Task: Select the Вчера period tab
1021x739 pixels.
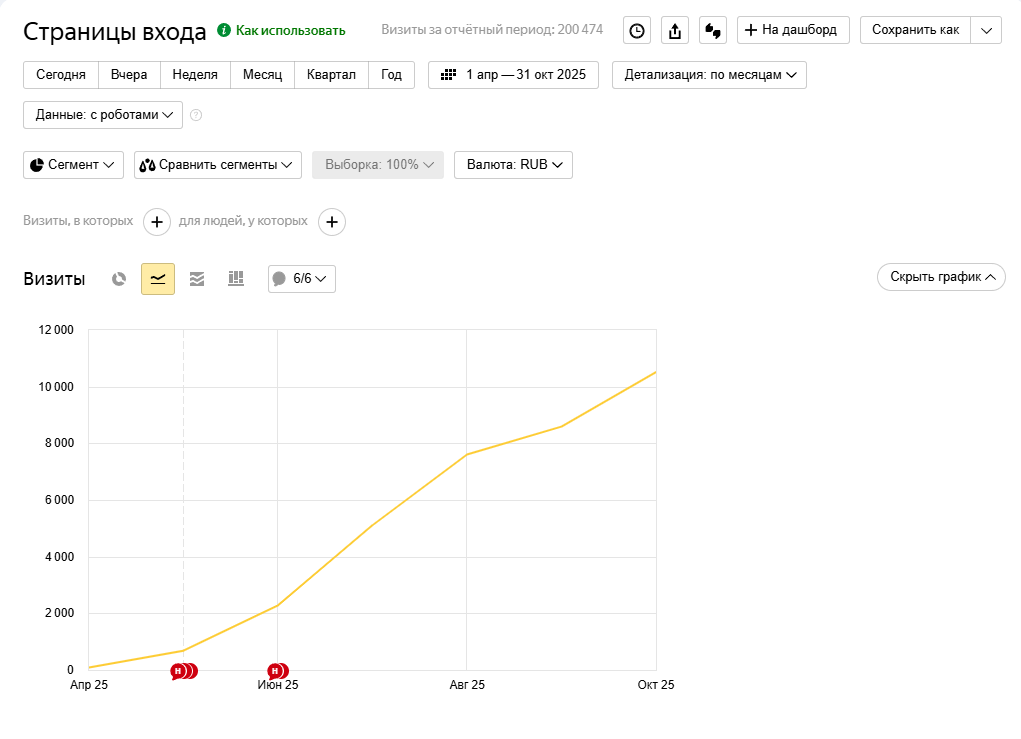Action: [128, 74]
